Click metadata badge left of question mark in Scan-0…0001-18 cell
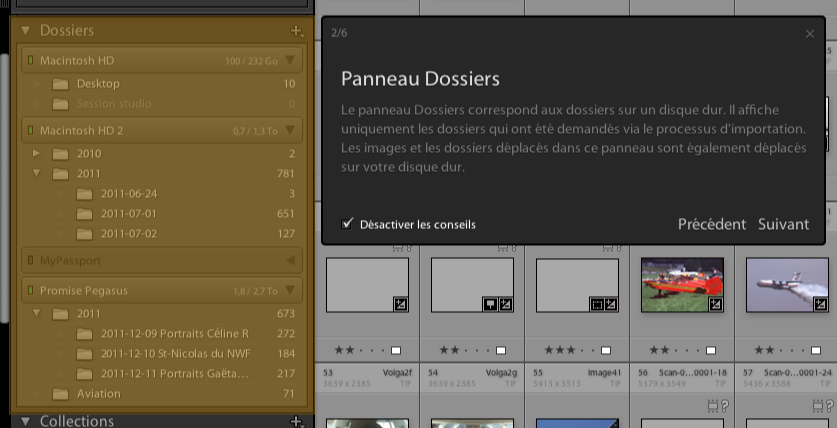Screen dimensions: 837x428 (713, 406)
